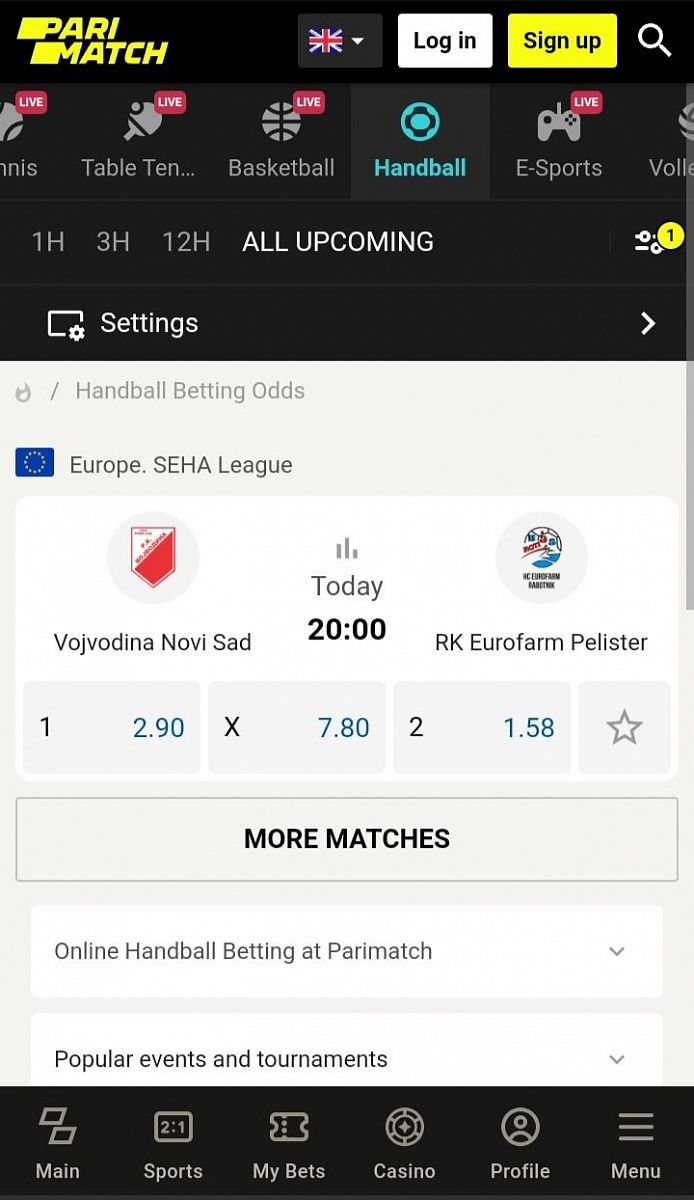Expand Popular events and tournaments section
The image size is (694, 1200).
pos(346,1059)
